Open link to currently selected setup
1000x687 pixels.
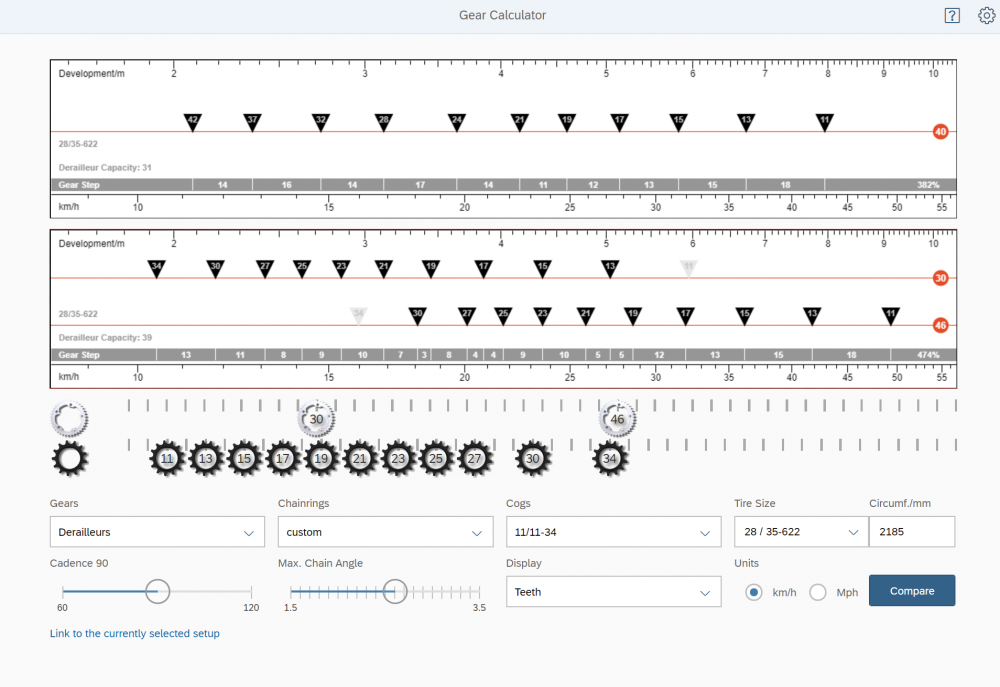click(x=135, y=633)
